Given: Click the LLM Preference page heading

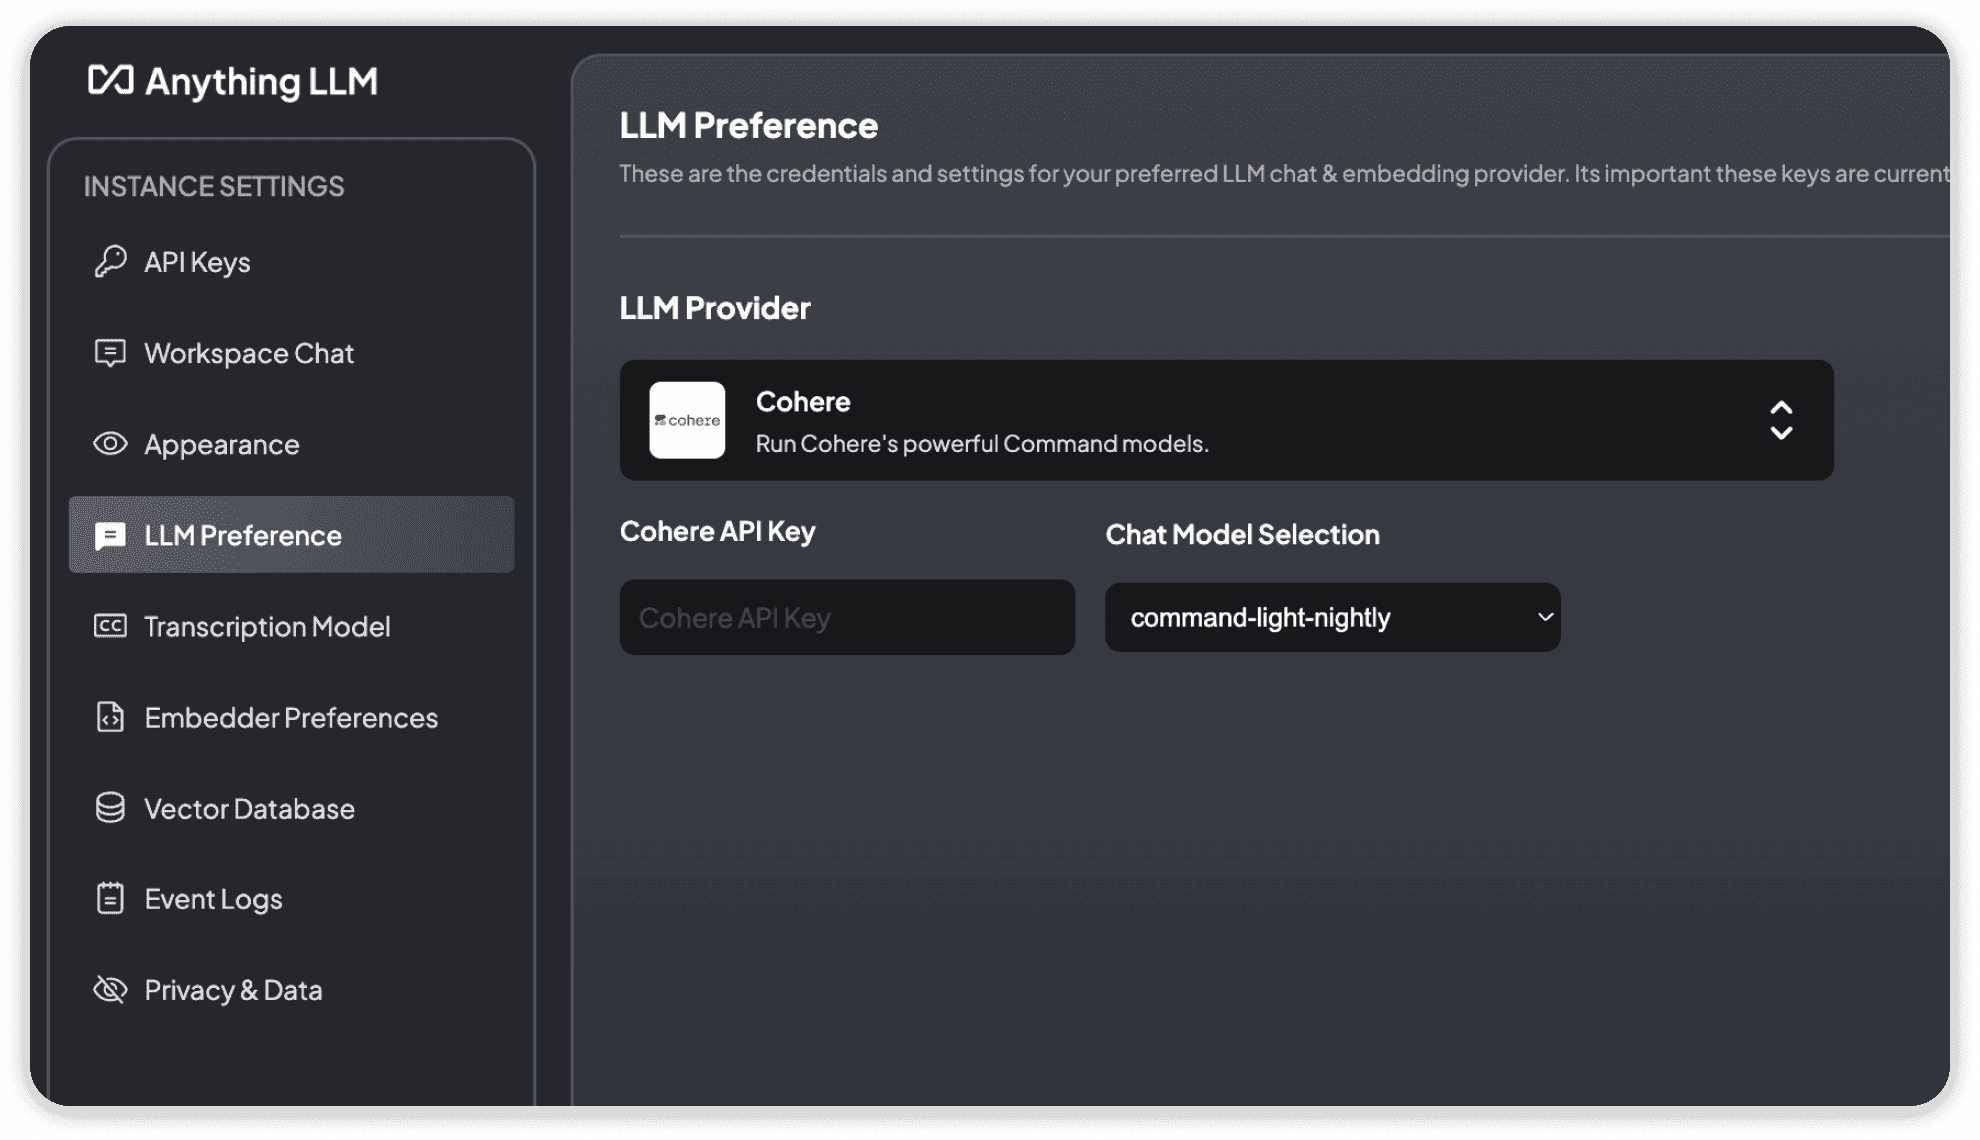Looking at the screenshot, I should (x=748, y=126).
